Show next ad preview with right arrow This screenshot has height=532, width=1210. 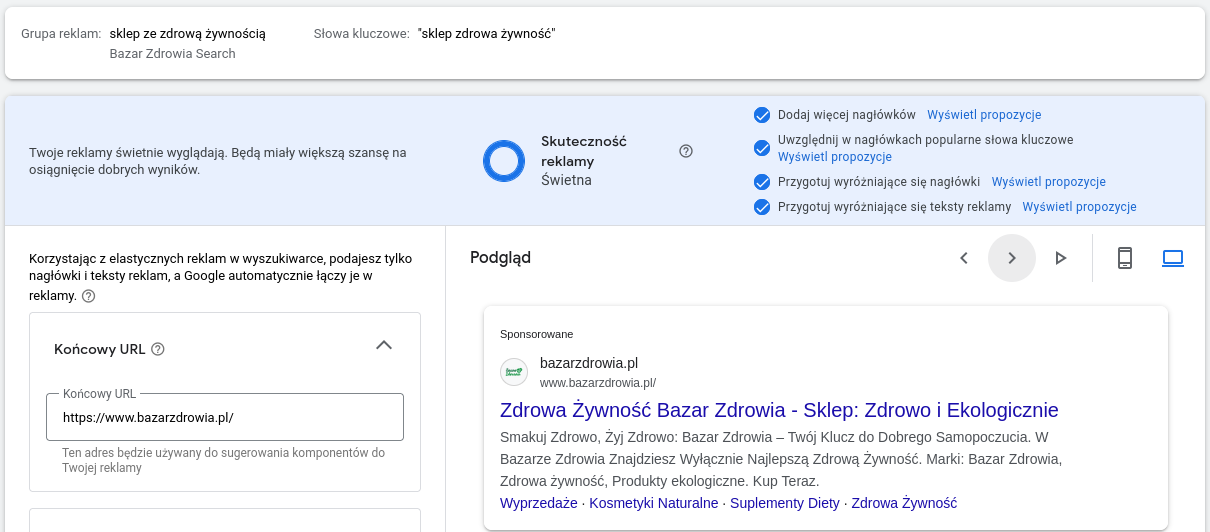[x=1012, y=258]
